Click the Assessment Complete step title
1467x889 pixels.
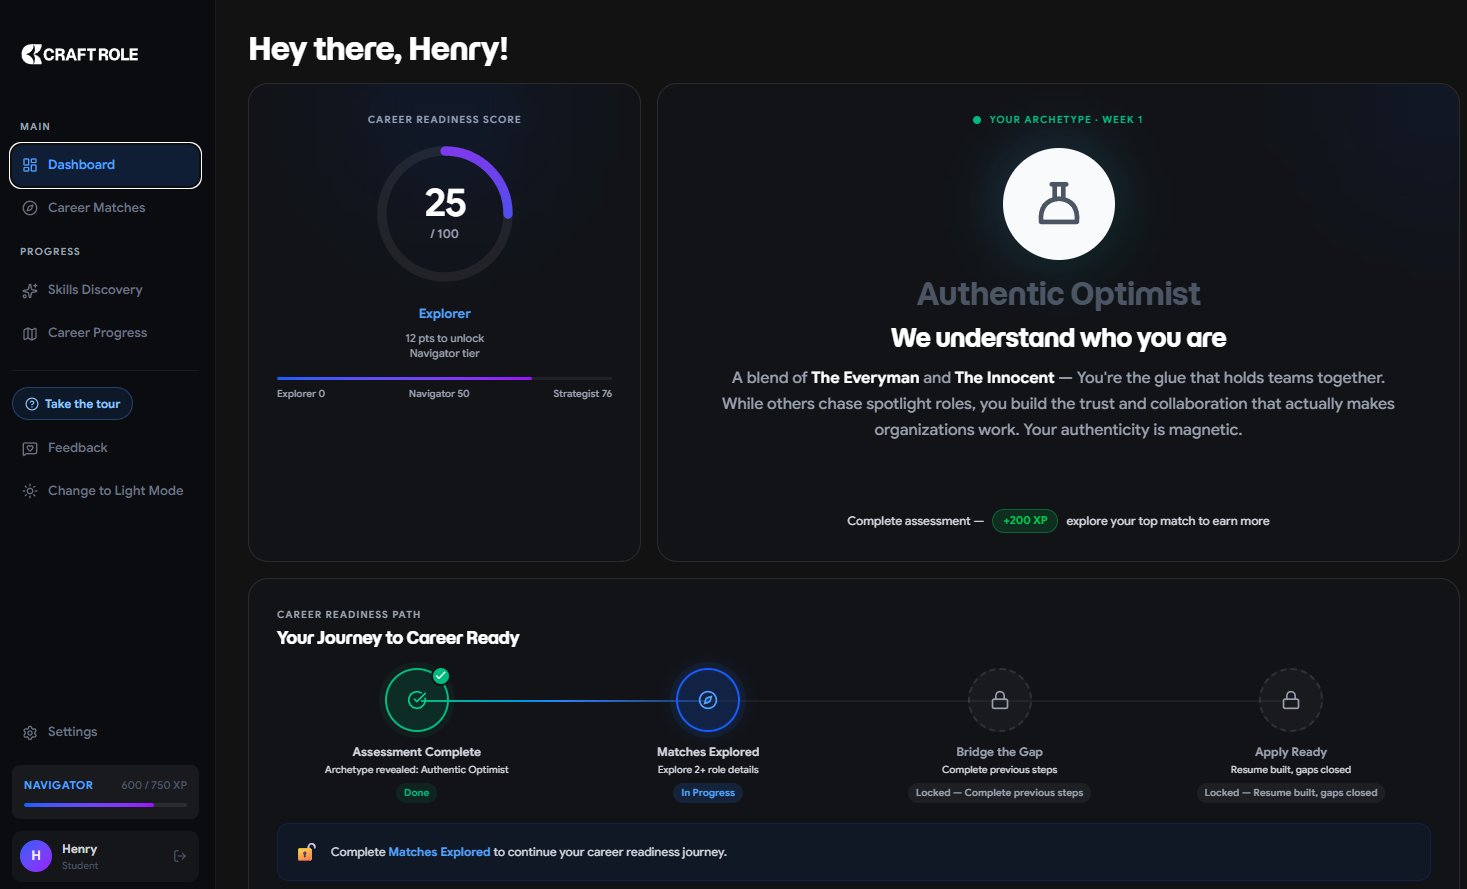click(x=417, y=752)
